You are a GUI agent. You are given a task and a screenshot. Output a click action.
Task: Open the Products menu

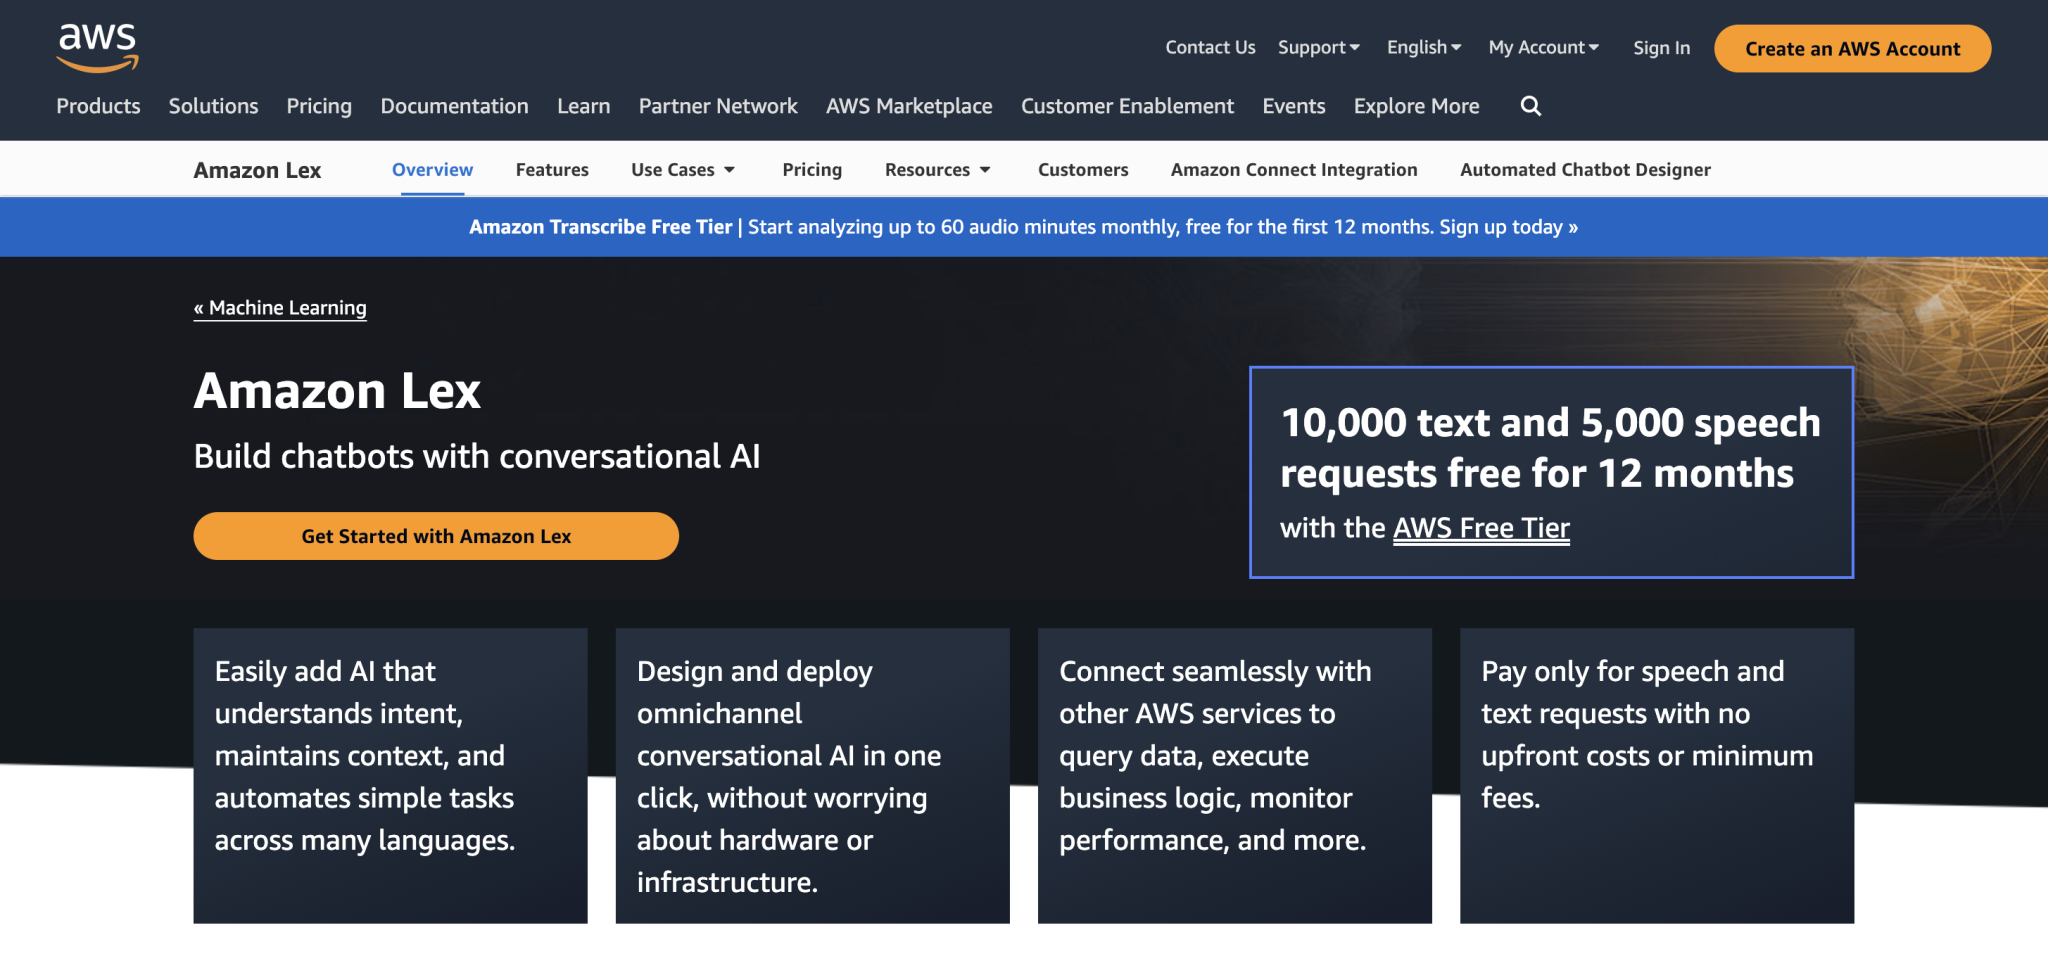click(98, 106)
